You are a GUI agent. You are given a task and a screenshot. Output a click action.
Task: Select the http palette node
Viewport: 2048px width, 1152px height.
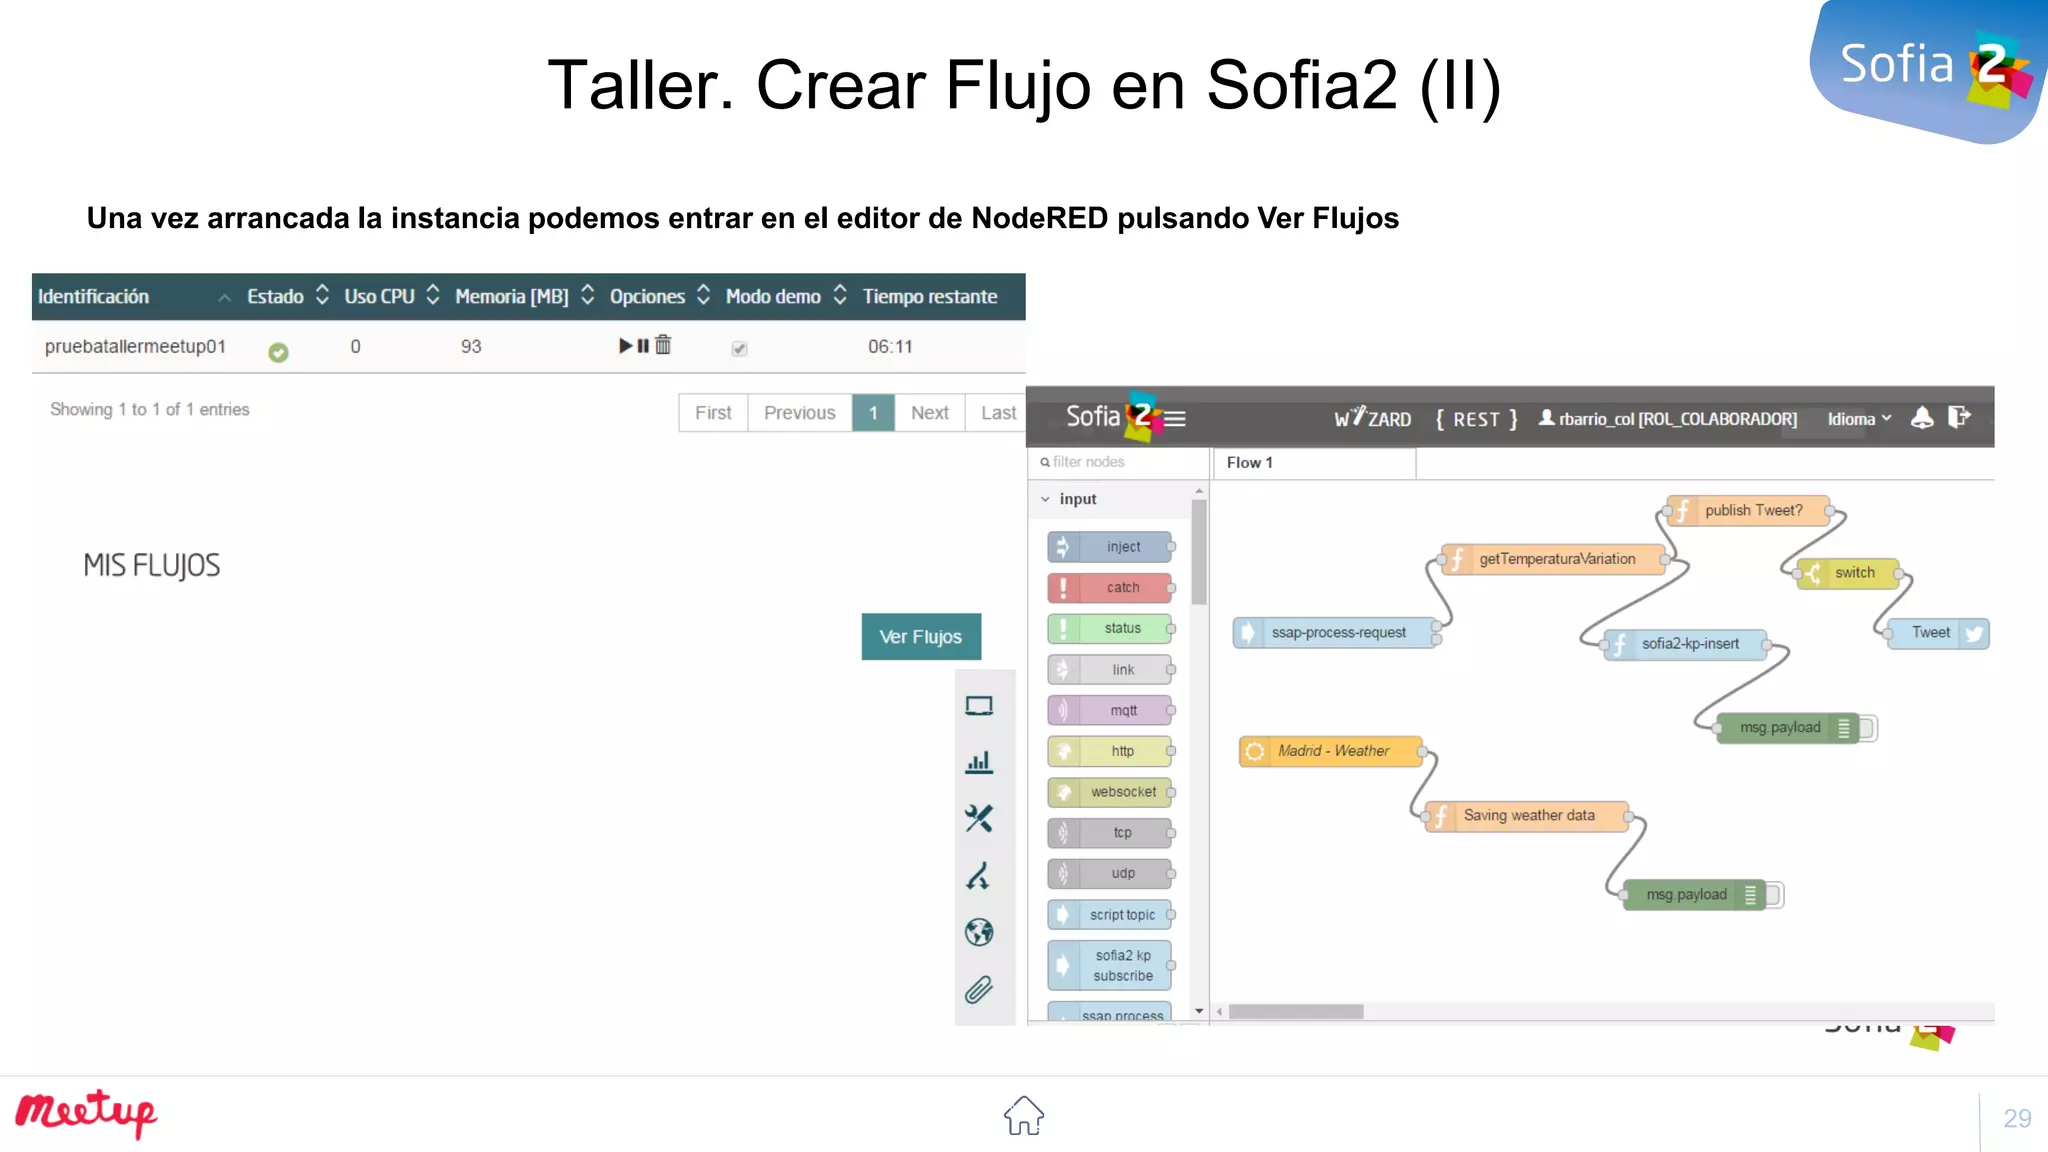click(x=1110, y=751)
